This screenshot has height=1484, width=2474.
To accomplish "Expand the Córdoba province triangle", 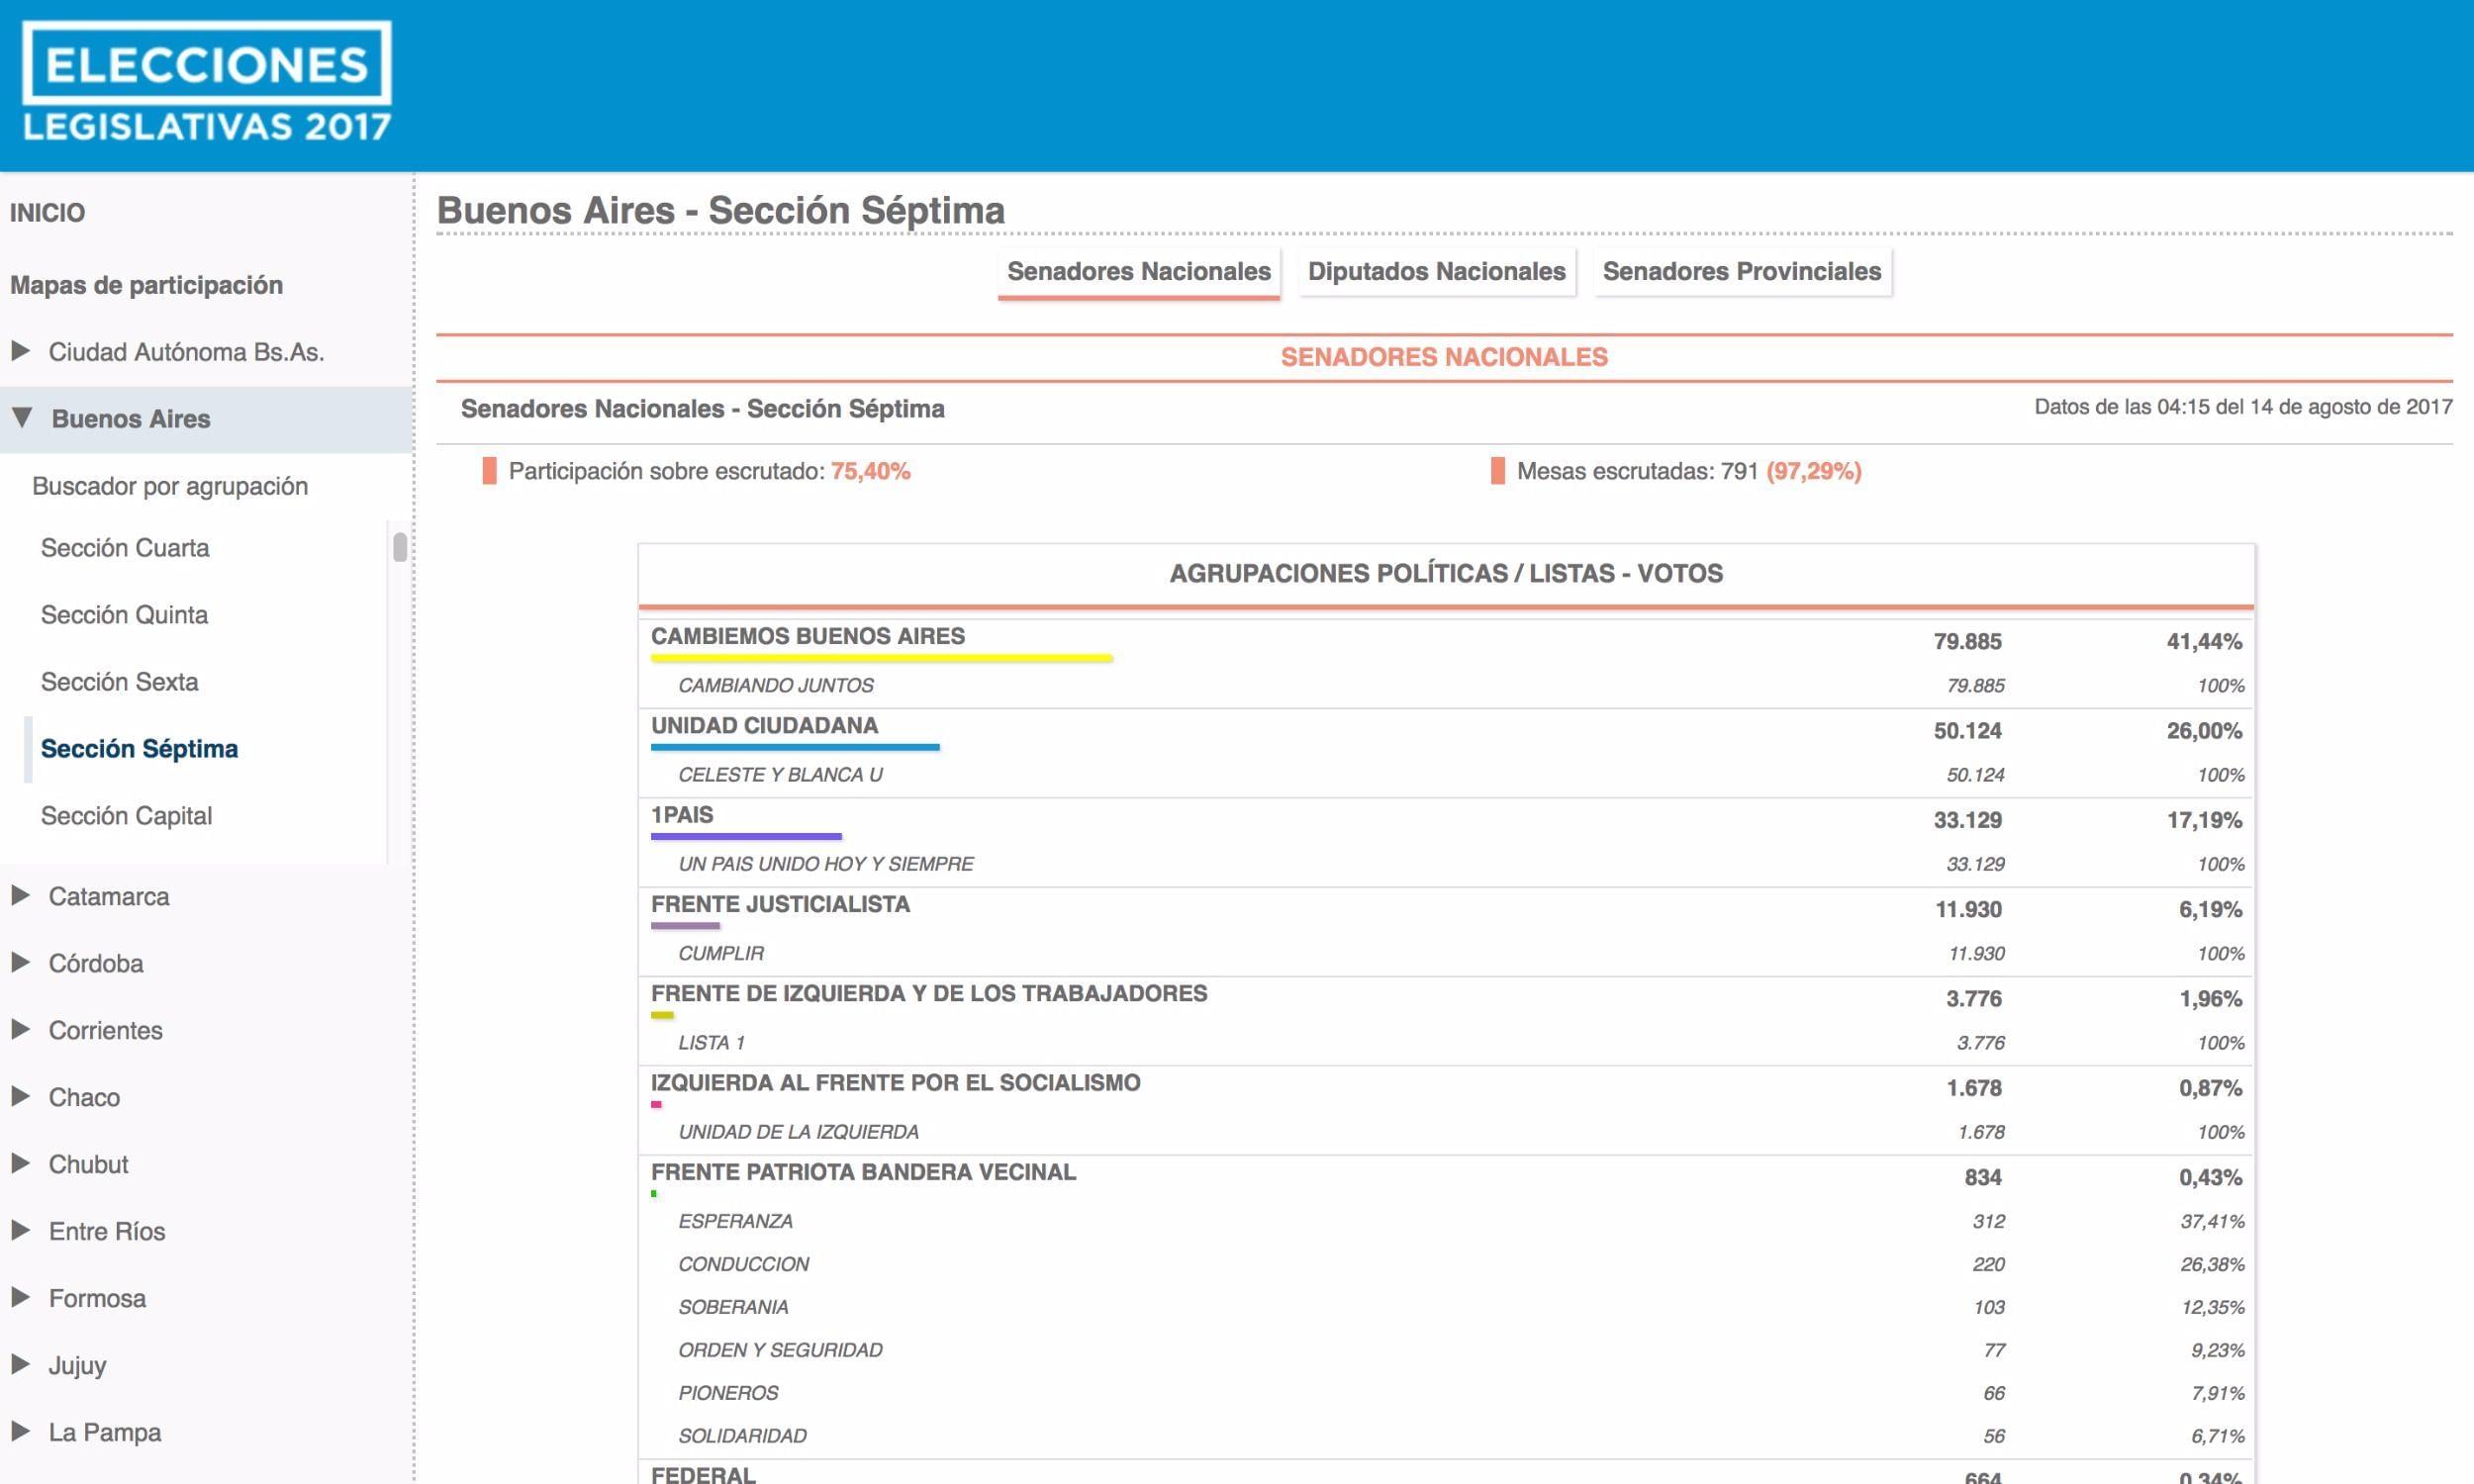I will coord(20,962).
